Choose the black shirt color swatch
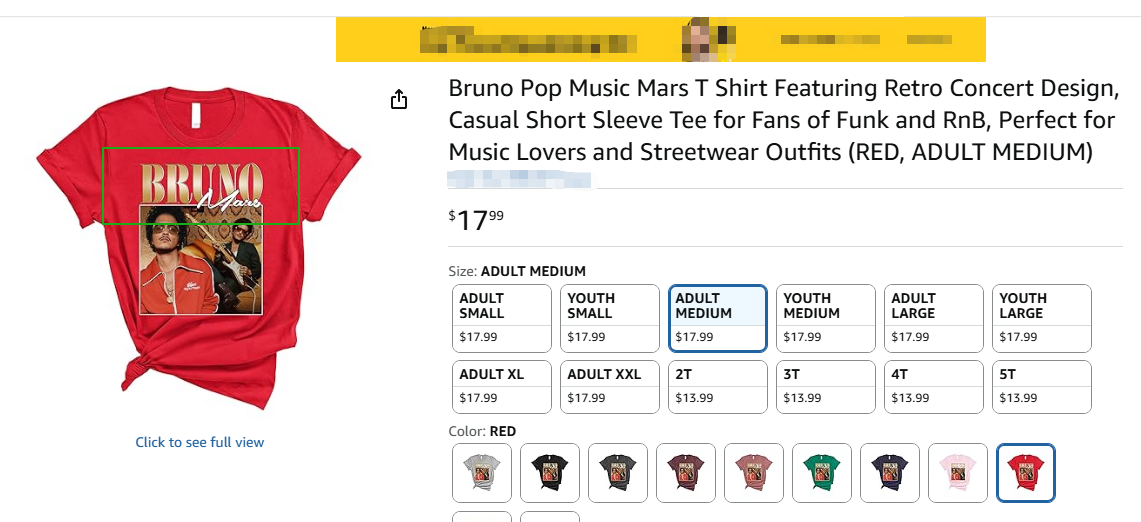 coord(550,472)
